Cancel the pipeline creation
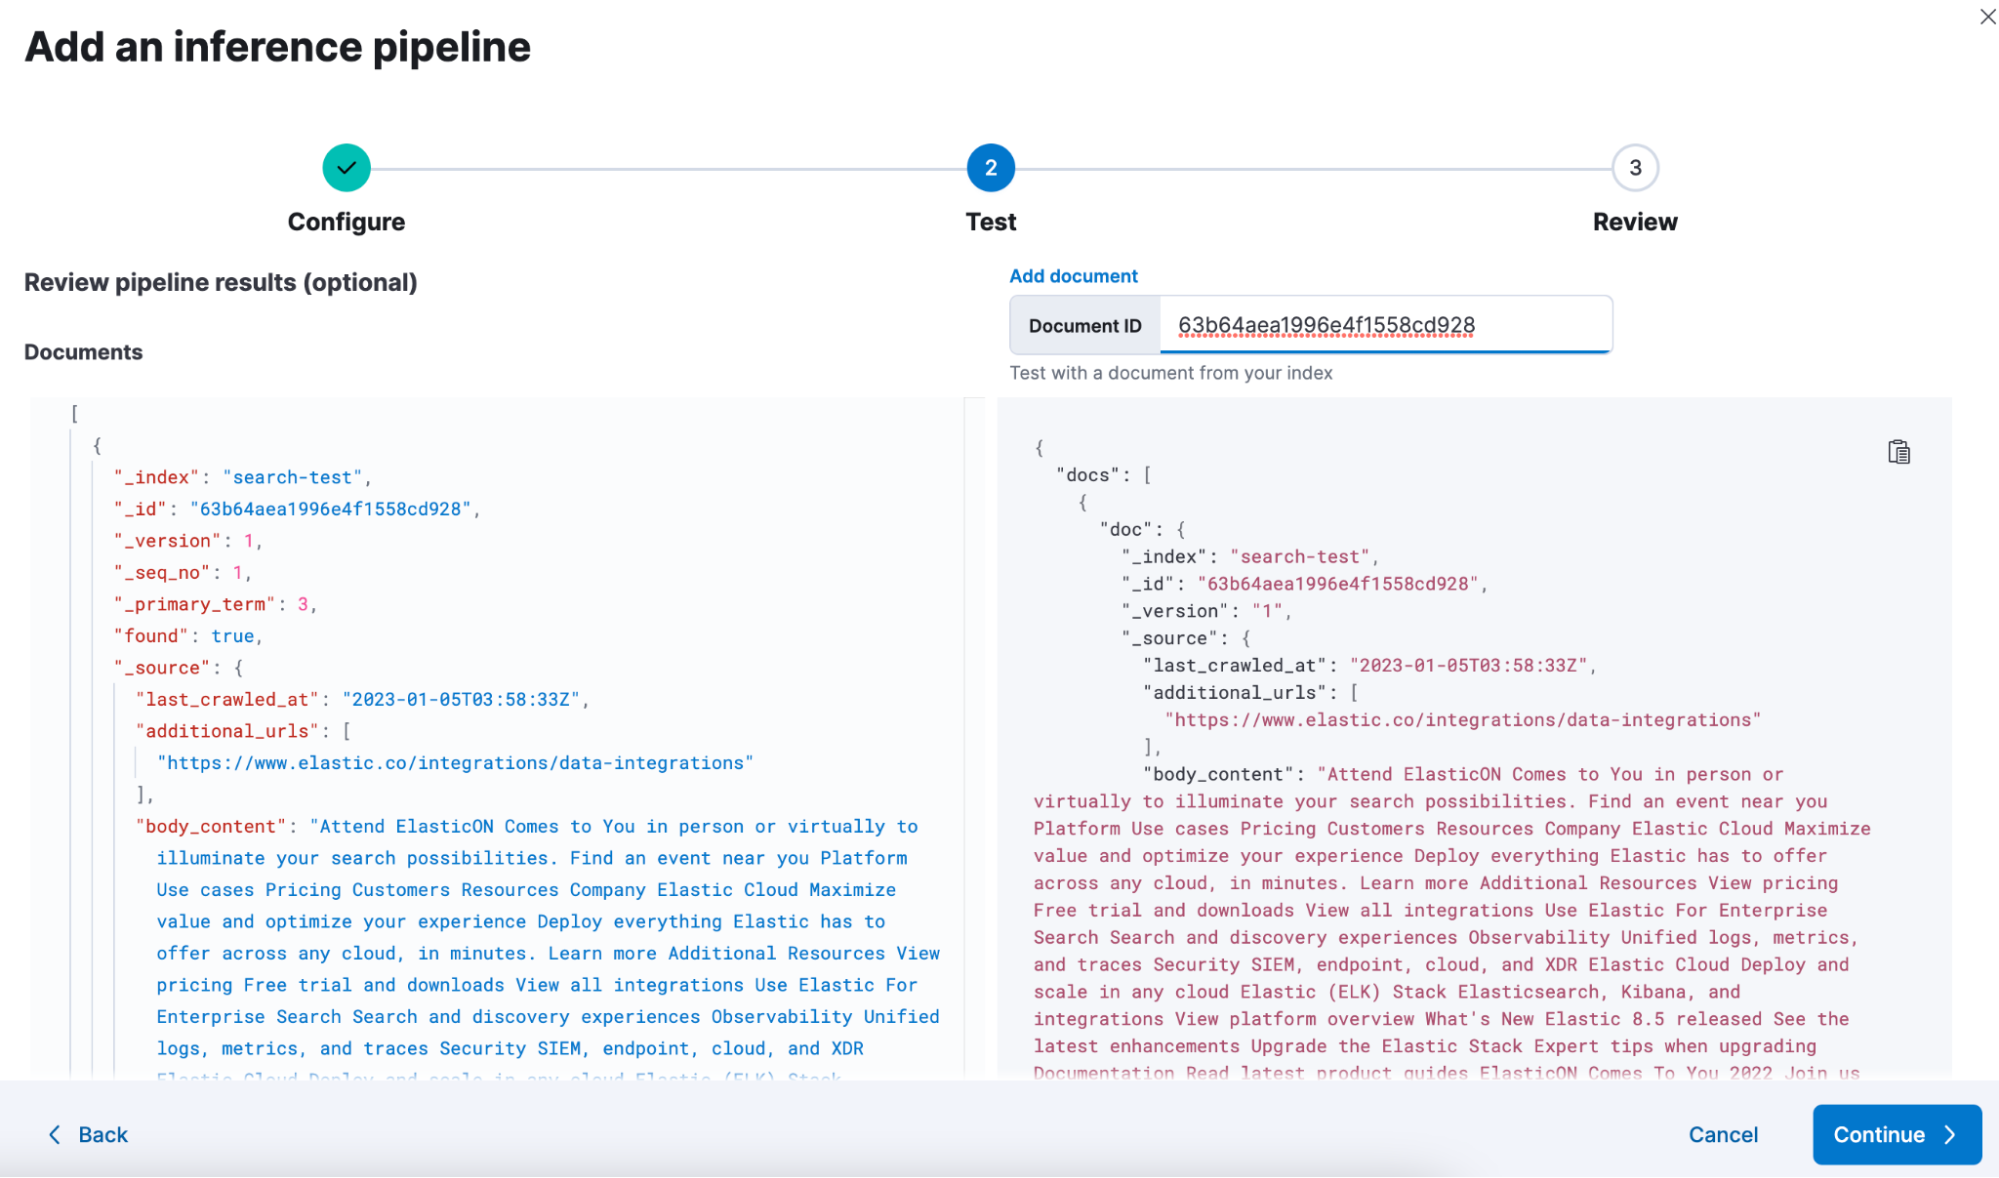 [x=1723, y=1134]
